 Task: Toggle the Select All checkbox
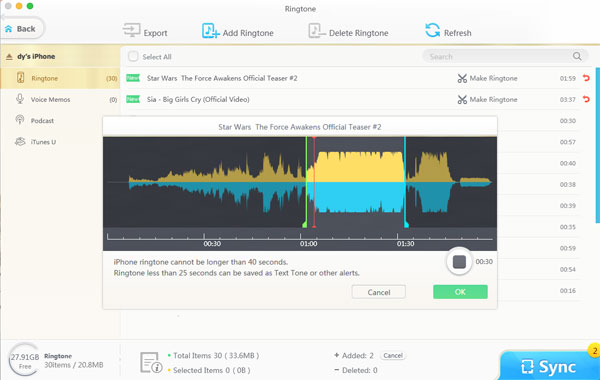(x=133, y=57)
